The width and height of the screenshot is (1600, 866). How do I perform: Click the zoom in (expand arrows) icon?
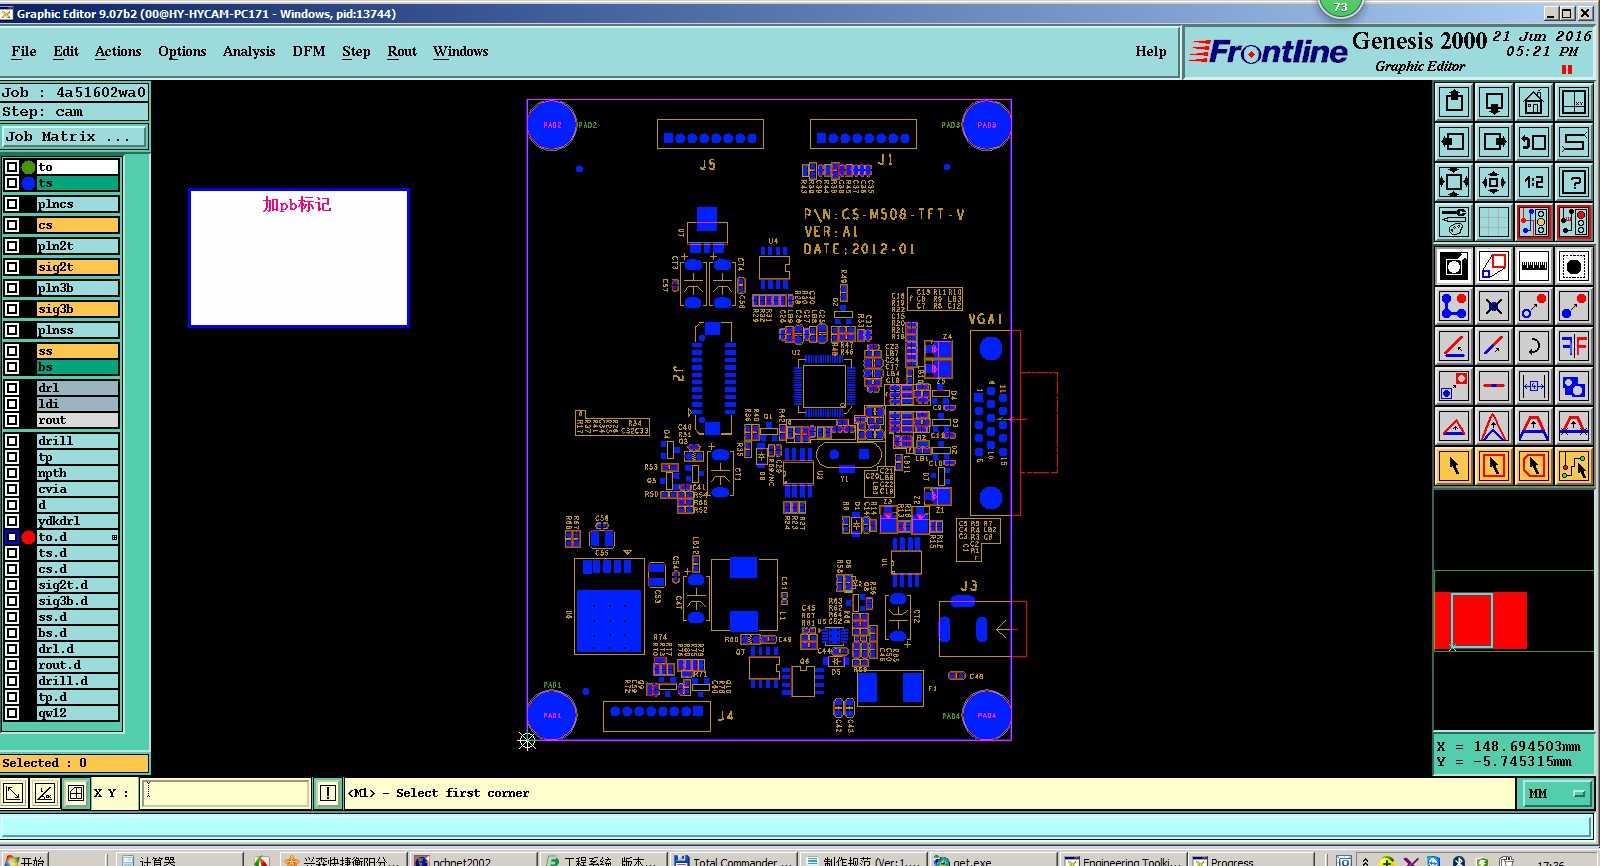point(1454,182)
